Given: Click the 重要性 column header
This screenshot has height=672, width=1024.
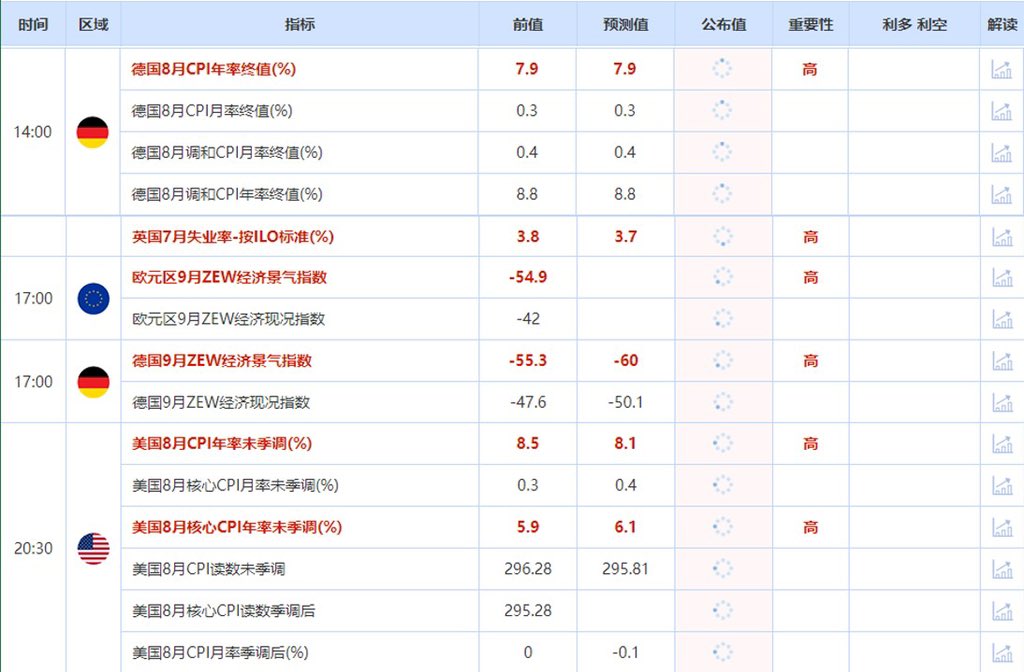Looking at the screenshot, I should tap(810, 24).
